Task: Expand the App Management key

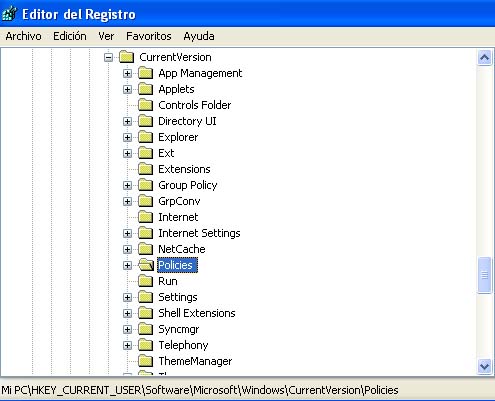Action: (127, 73)
